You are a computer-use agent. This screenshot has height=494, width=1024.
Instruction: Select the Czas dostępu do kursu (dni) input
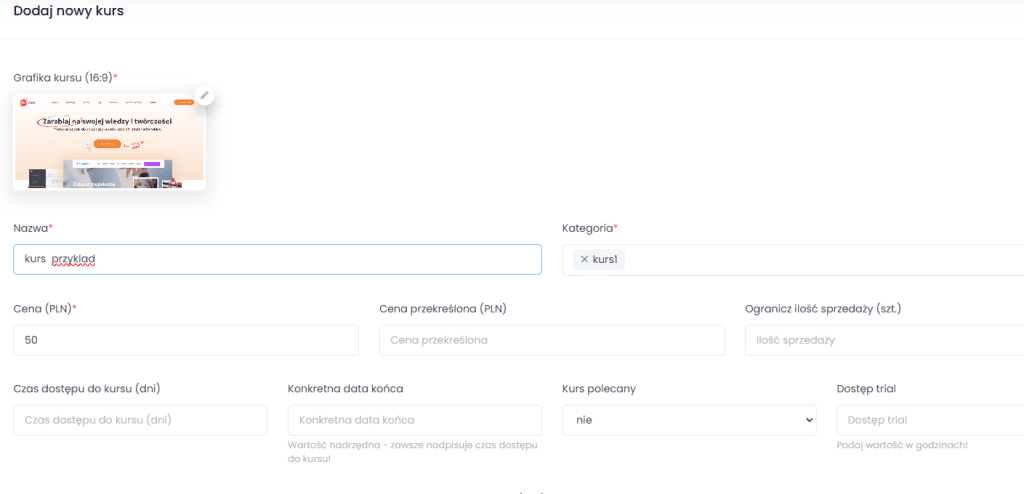pos(140,420)
